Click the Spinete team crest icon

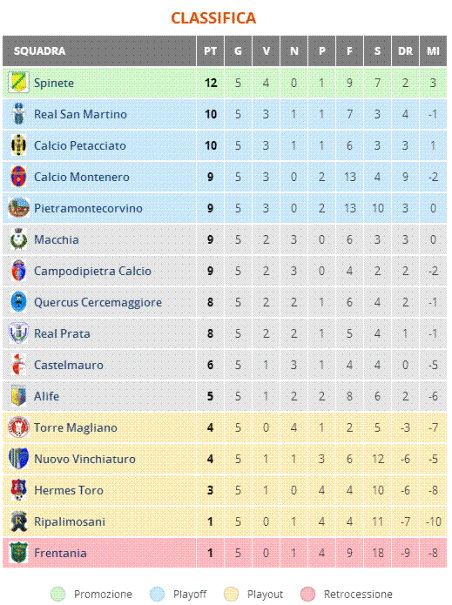[19, 83]
